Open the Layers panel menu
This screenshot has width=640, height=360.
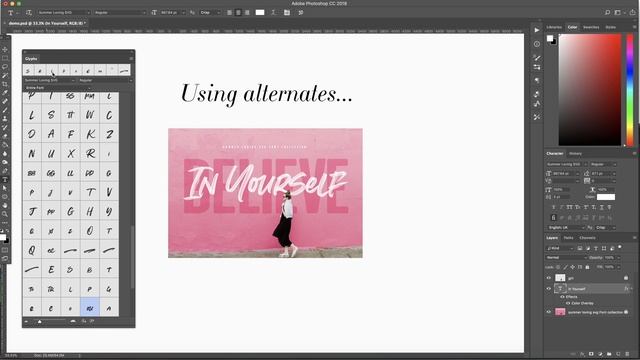coord(634,238)
